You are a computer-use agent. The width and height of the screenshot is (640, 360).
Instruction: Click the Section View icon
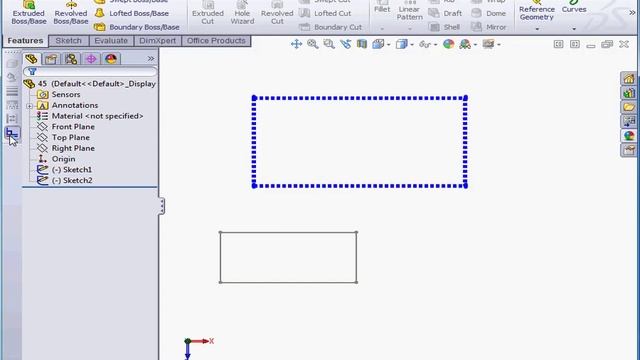pyautogui.click(x=362, y=44)
